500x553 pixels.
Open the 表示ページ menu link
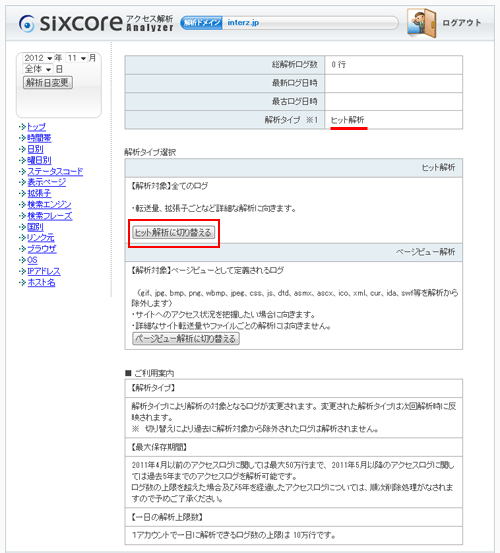(47, 182)
